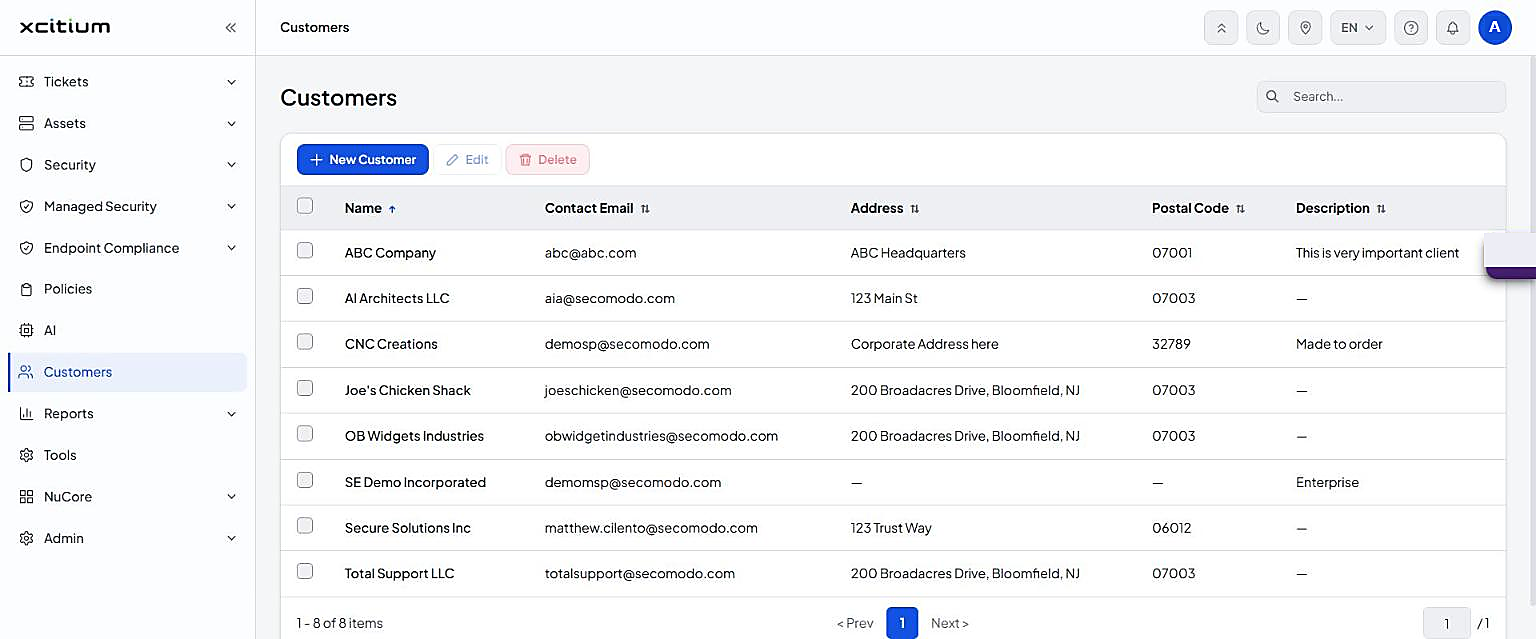Click the Edit button
The image size is (1536, 639).
click(467, 160)
